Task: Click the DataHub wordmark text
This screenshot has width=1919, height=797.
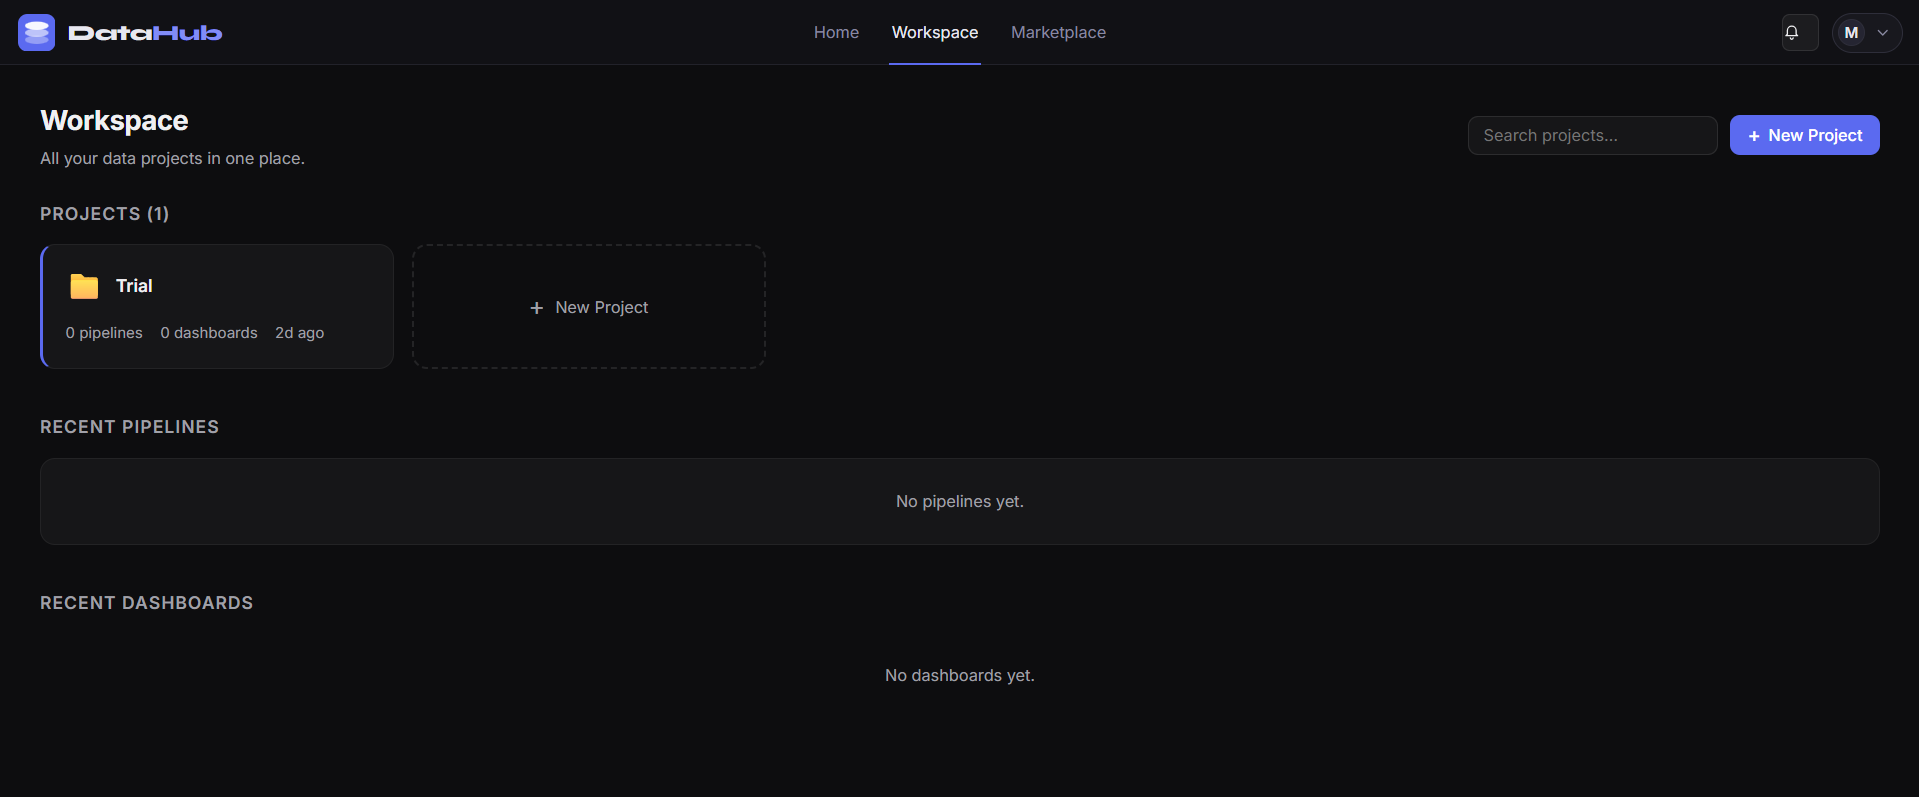Action: pyautogui.click(x=145, y=33)
